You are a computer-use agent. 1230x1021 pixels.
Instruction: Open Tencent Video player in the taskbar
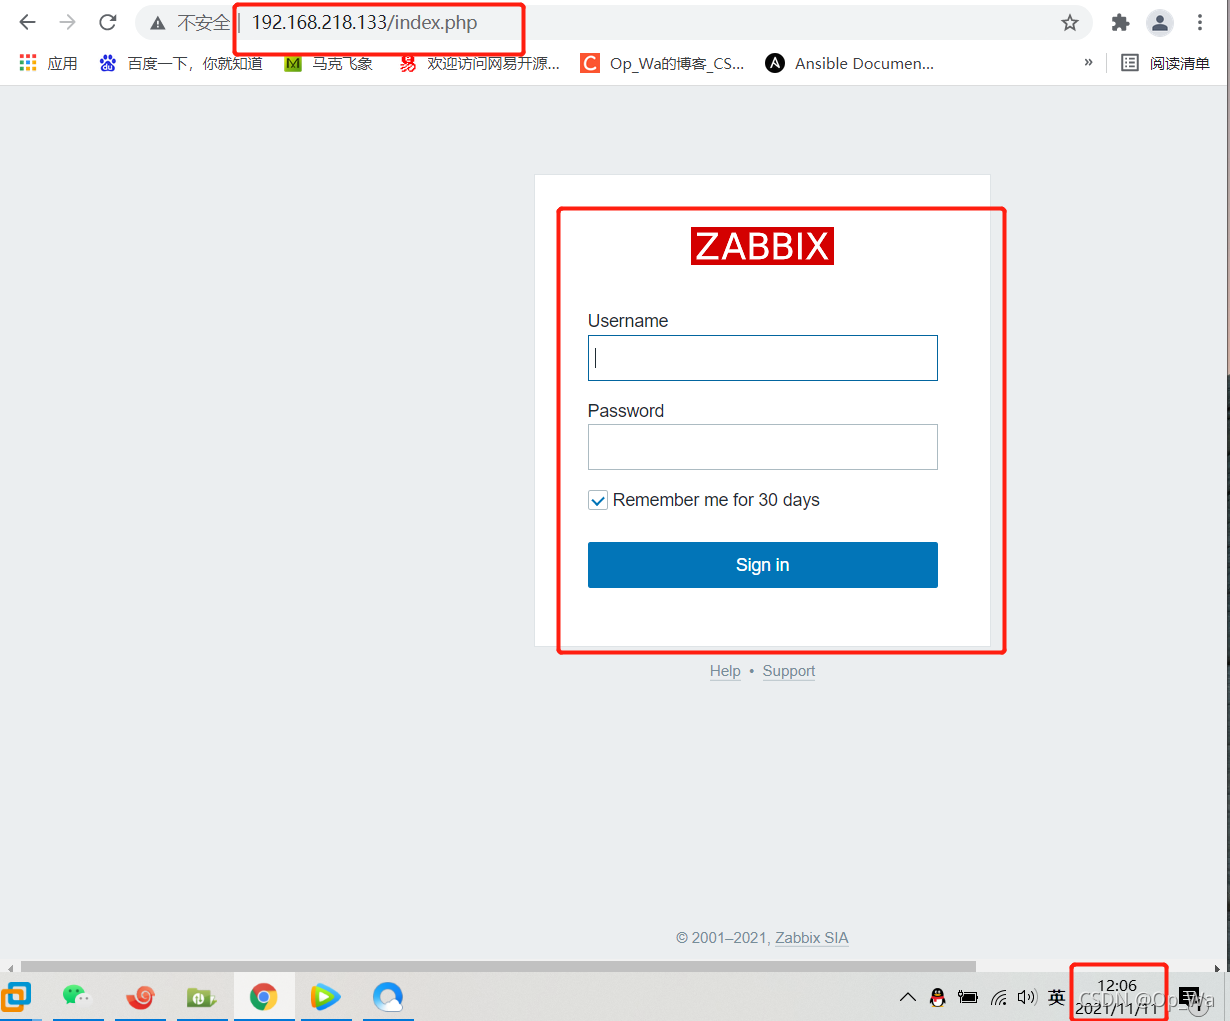(325, 997)
